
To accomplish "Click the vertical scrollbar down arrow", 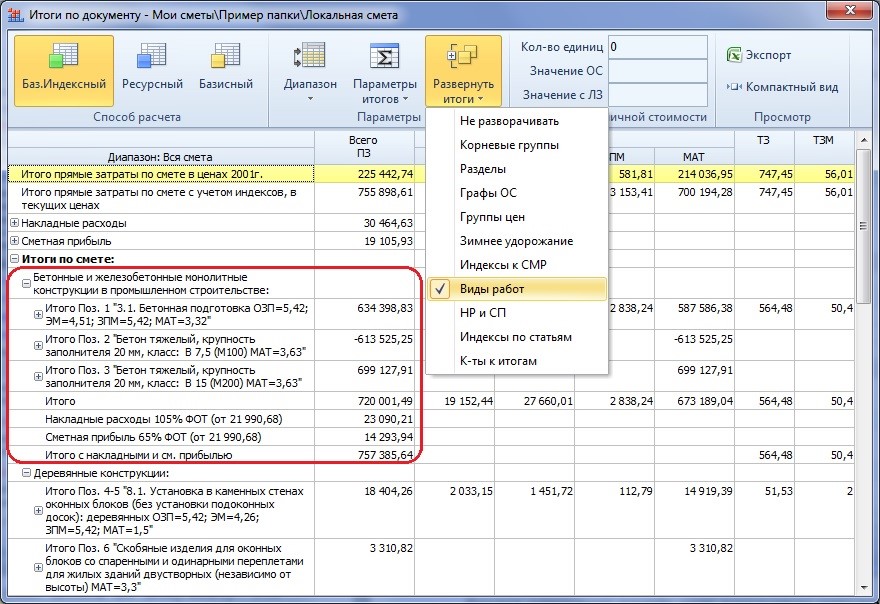I will coord(863,588).
